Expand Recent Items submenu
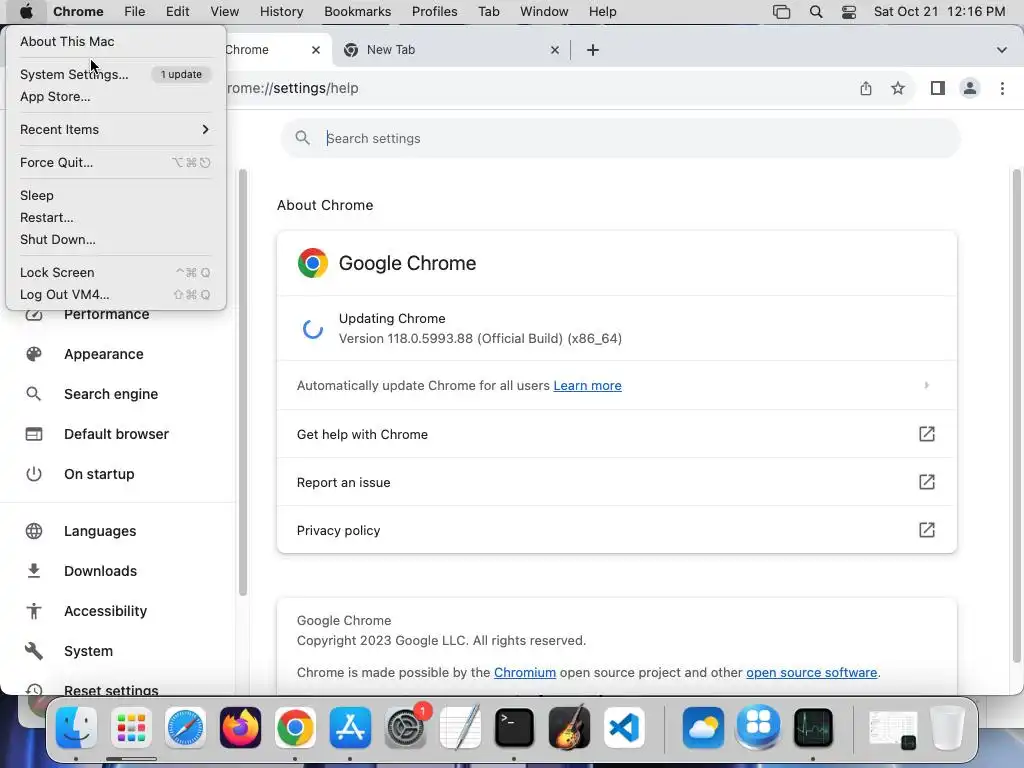Viewport: 1024px width, 768px height. click(x=115, y=129)
